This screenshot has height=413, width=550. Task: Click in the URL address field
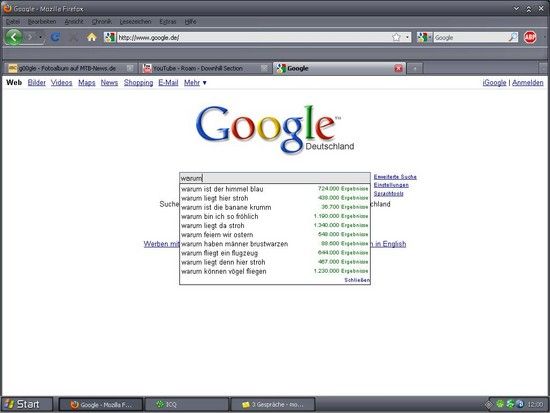point(254,37)
